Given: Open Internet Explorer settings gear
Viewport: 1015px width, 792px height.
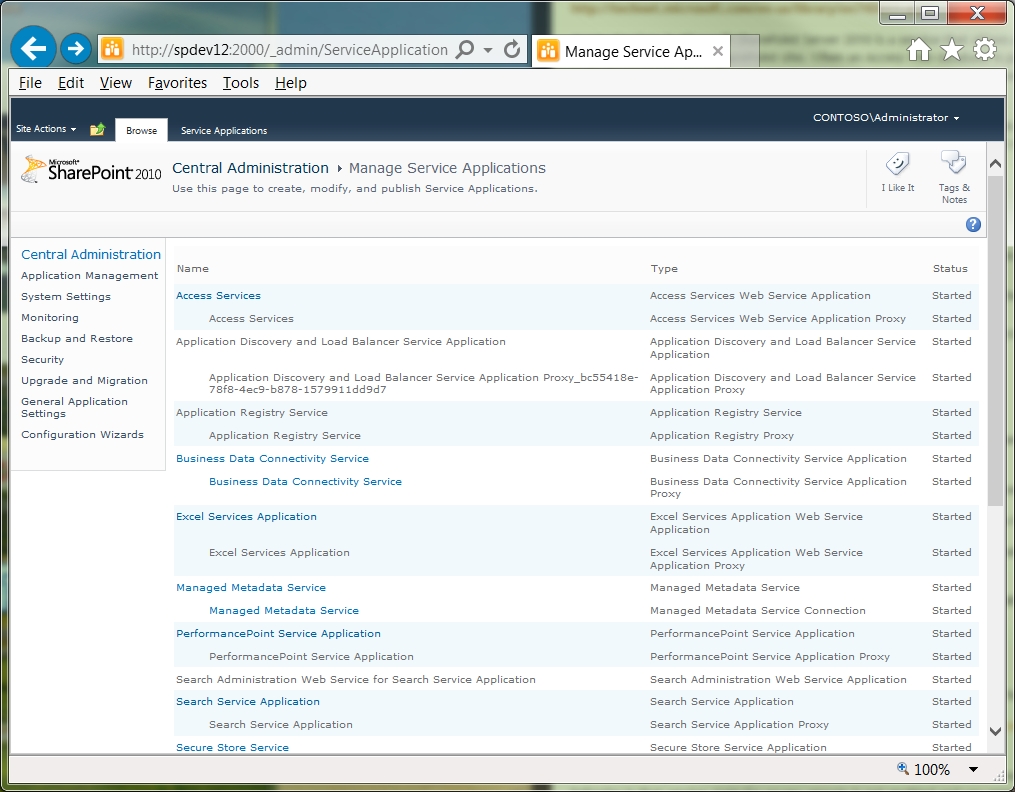Looking at the screenshot, I should 985,48.
